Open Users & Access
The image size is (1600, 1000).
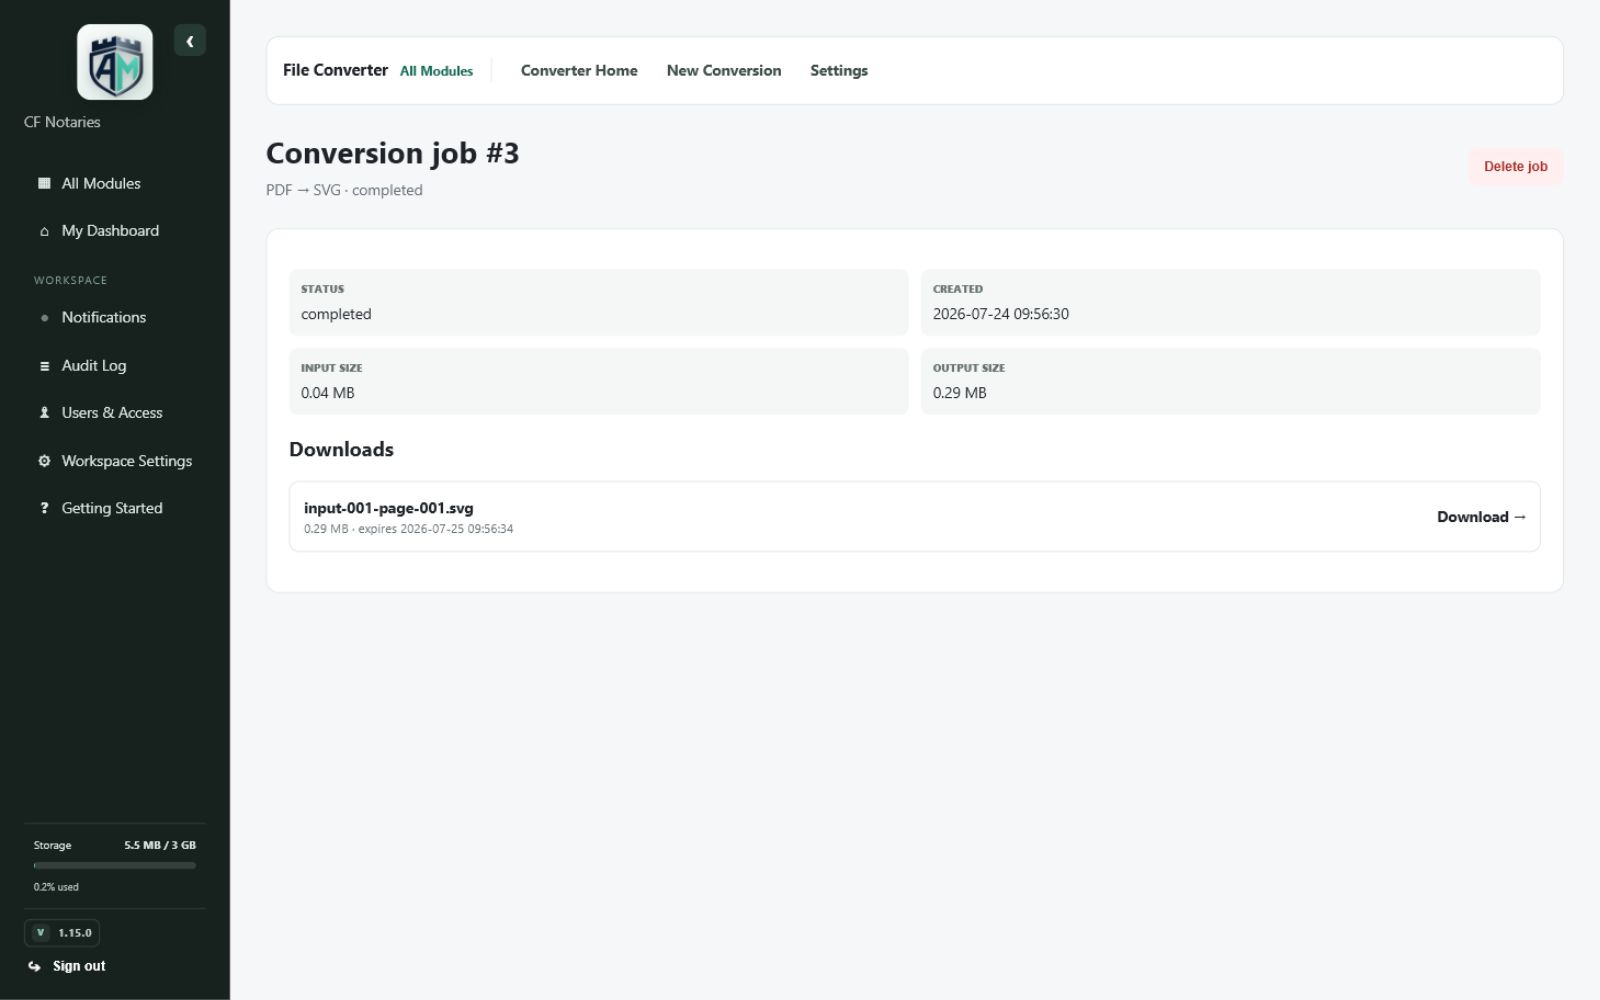[112, 412]
